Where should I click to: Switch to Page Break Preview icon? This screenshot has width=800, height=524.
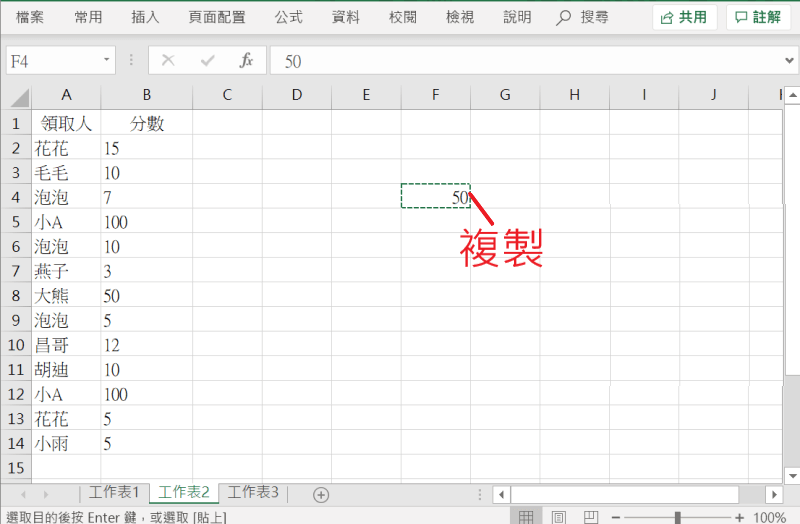tap(591, 517)
